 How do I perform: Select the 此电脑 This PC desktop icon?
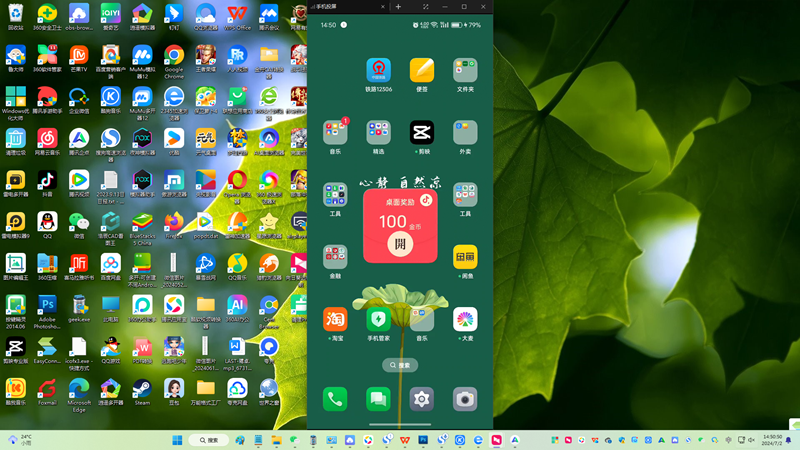tap(110, 309)
